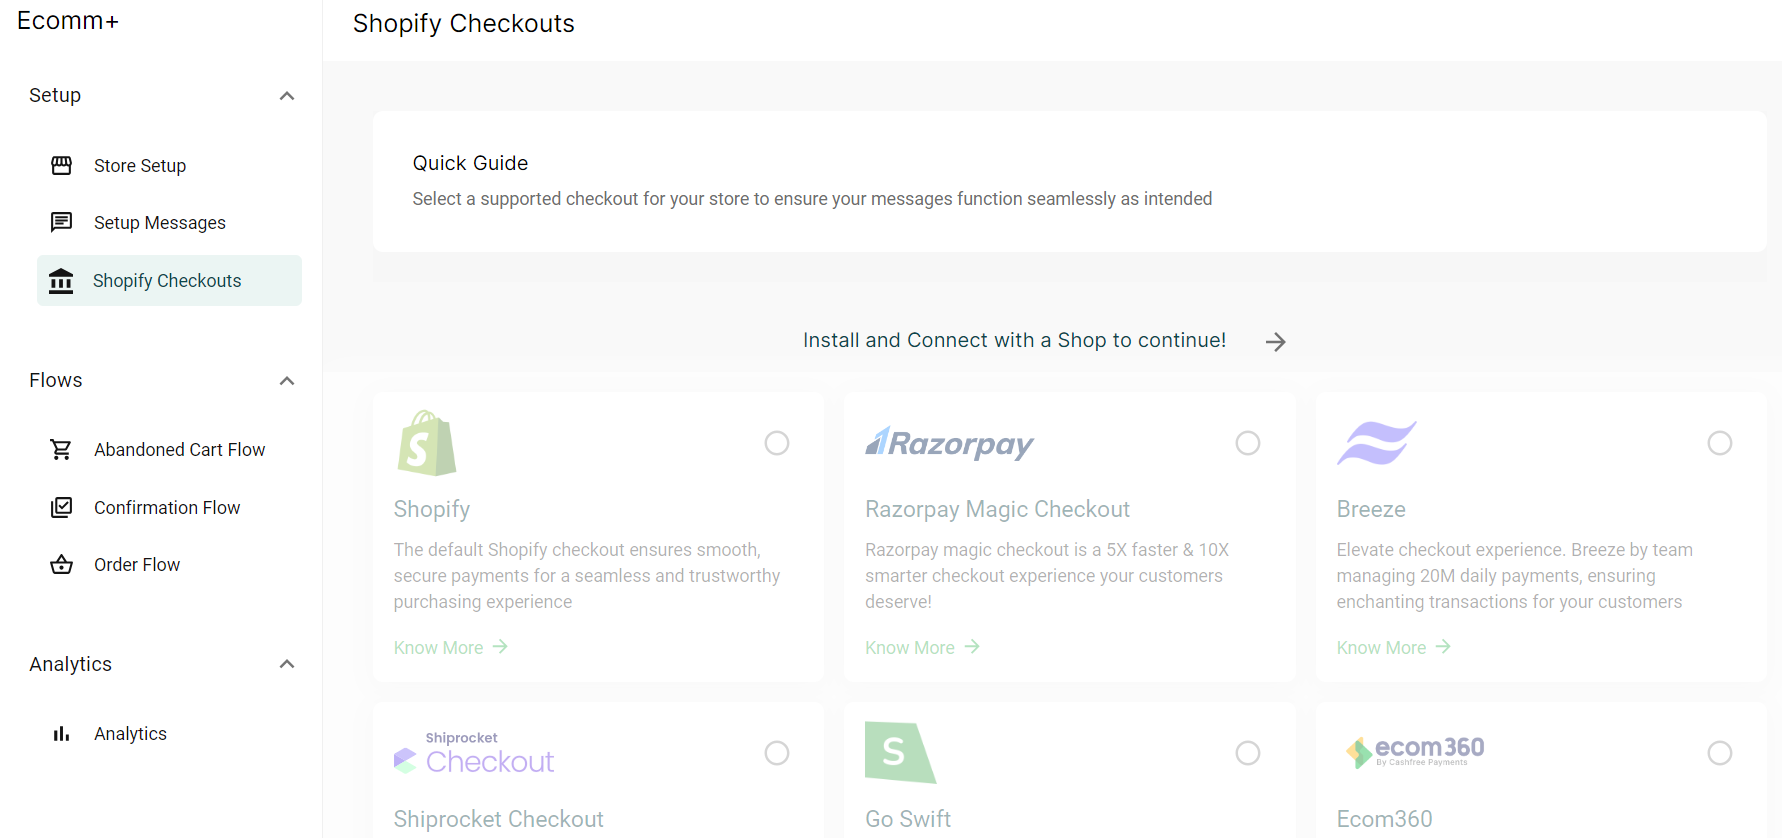The height and width of the screenshot is (838, 1782).
Task: Click Know More under Razorpay Magic Checkout
Action: [922, 648]
